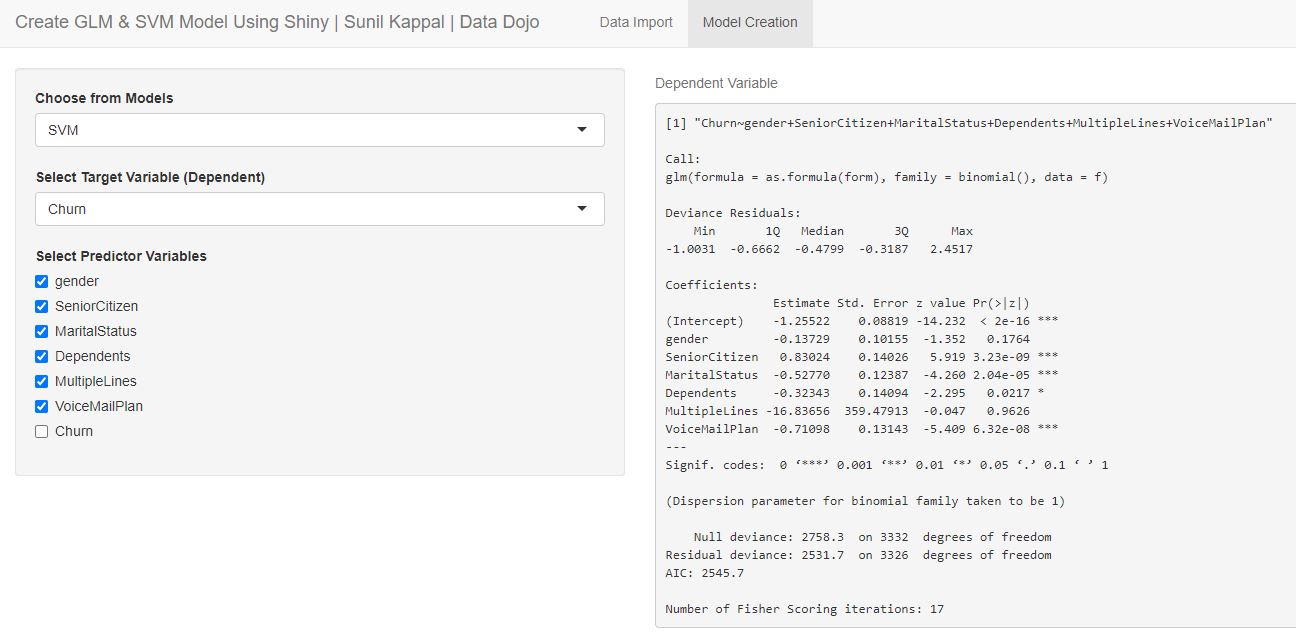The image size is (1296, 637).
Task: Disable the MaritalStatus predictor checkbox
Action: (42, 332)
